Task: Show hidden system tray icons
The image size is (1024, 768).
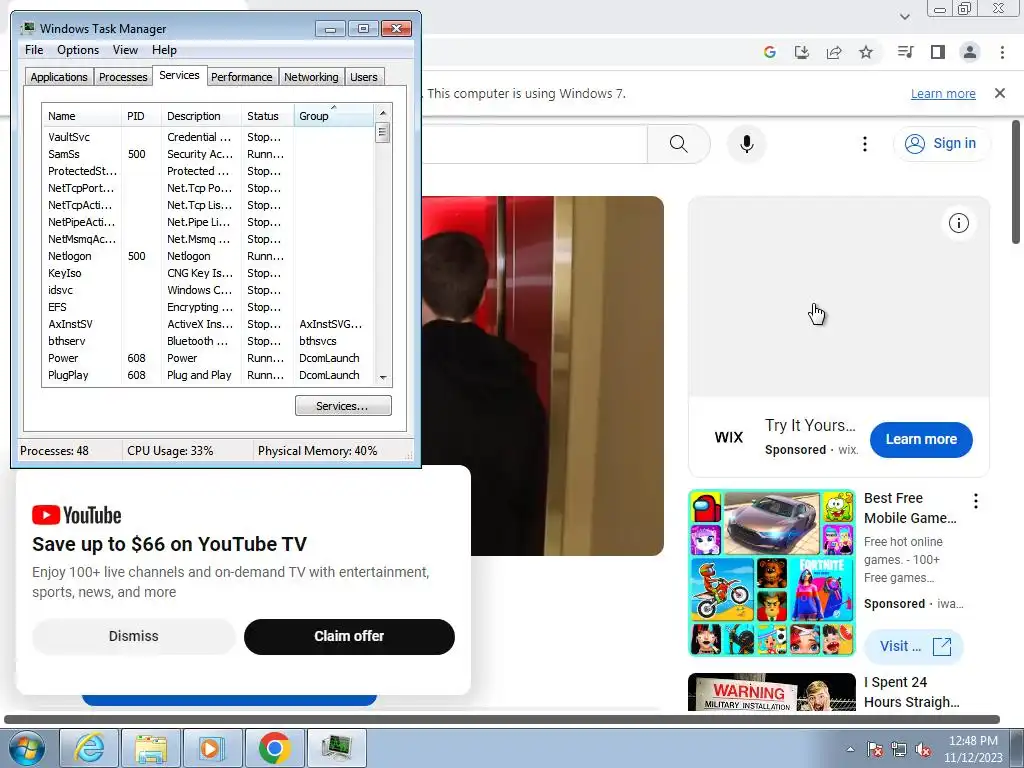Action: click(x=850, y=749)
